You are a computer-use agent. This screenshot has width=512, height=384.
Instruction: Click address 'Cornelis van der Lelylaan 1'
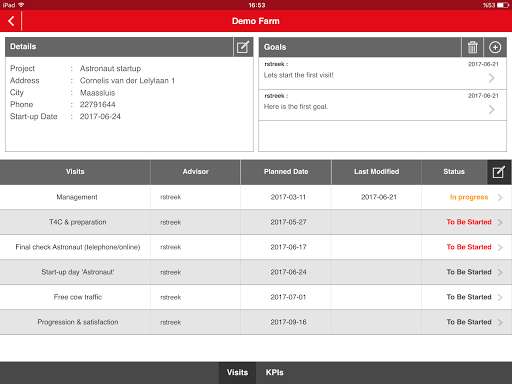click(x=127, y=80)
